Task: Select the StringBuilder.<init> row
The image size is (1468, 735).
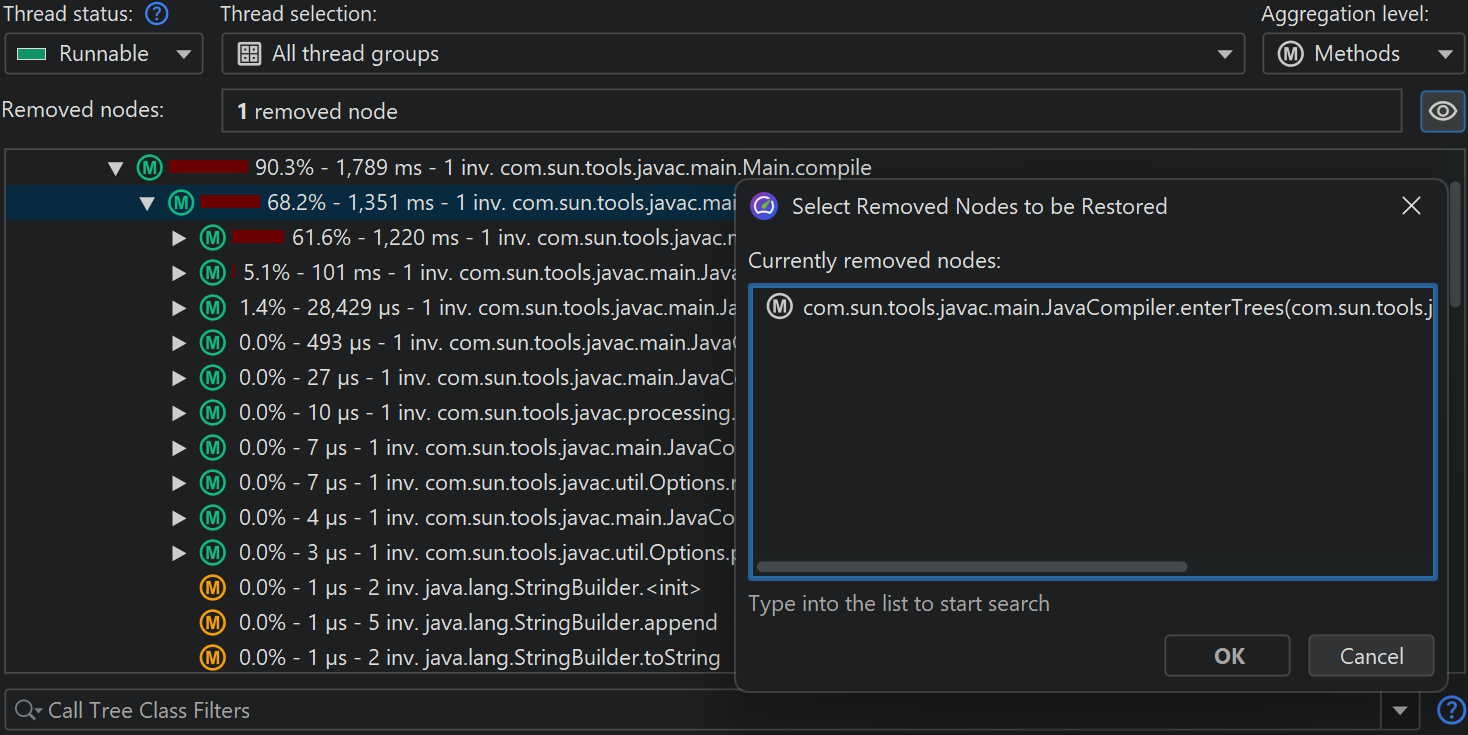Action: point(470,588)
